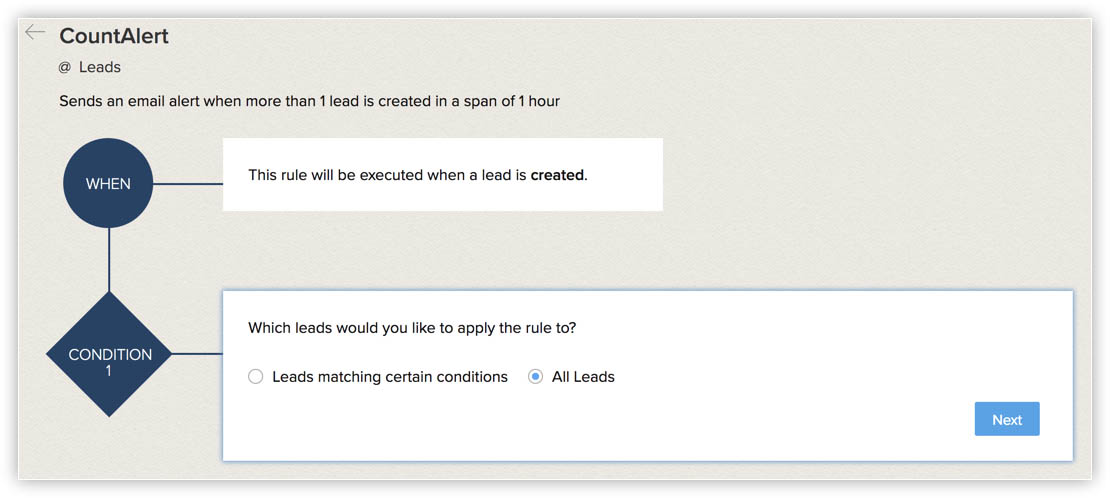
Task: Click the @ symbol beside Leads
Action: [65, 67]
